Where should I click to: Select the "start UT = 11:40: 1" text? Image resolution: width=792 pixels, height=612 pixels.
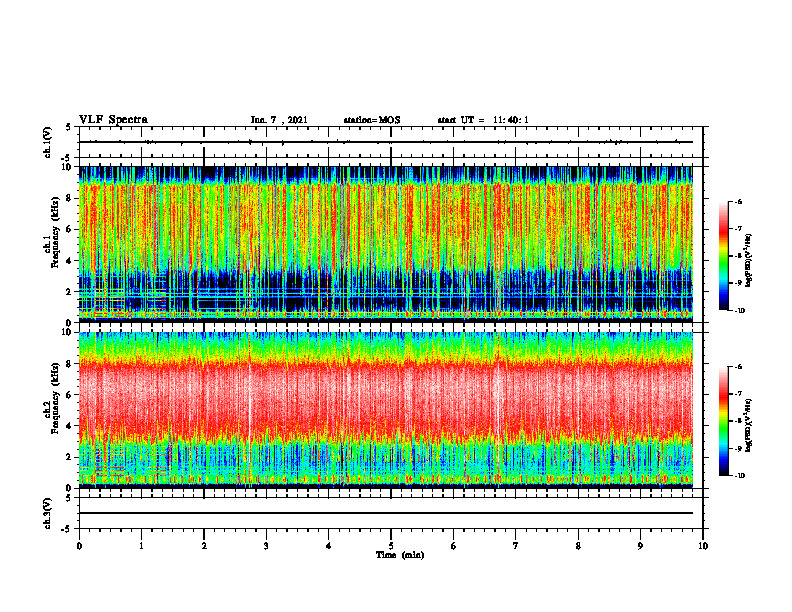coord(483,120)
